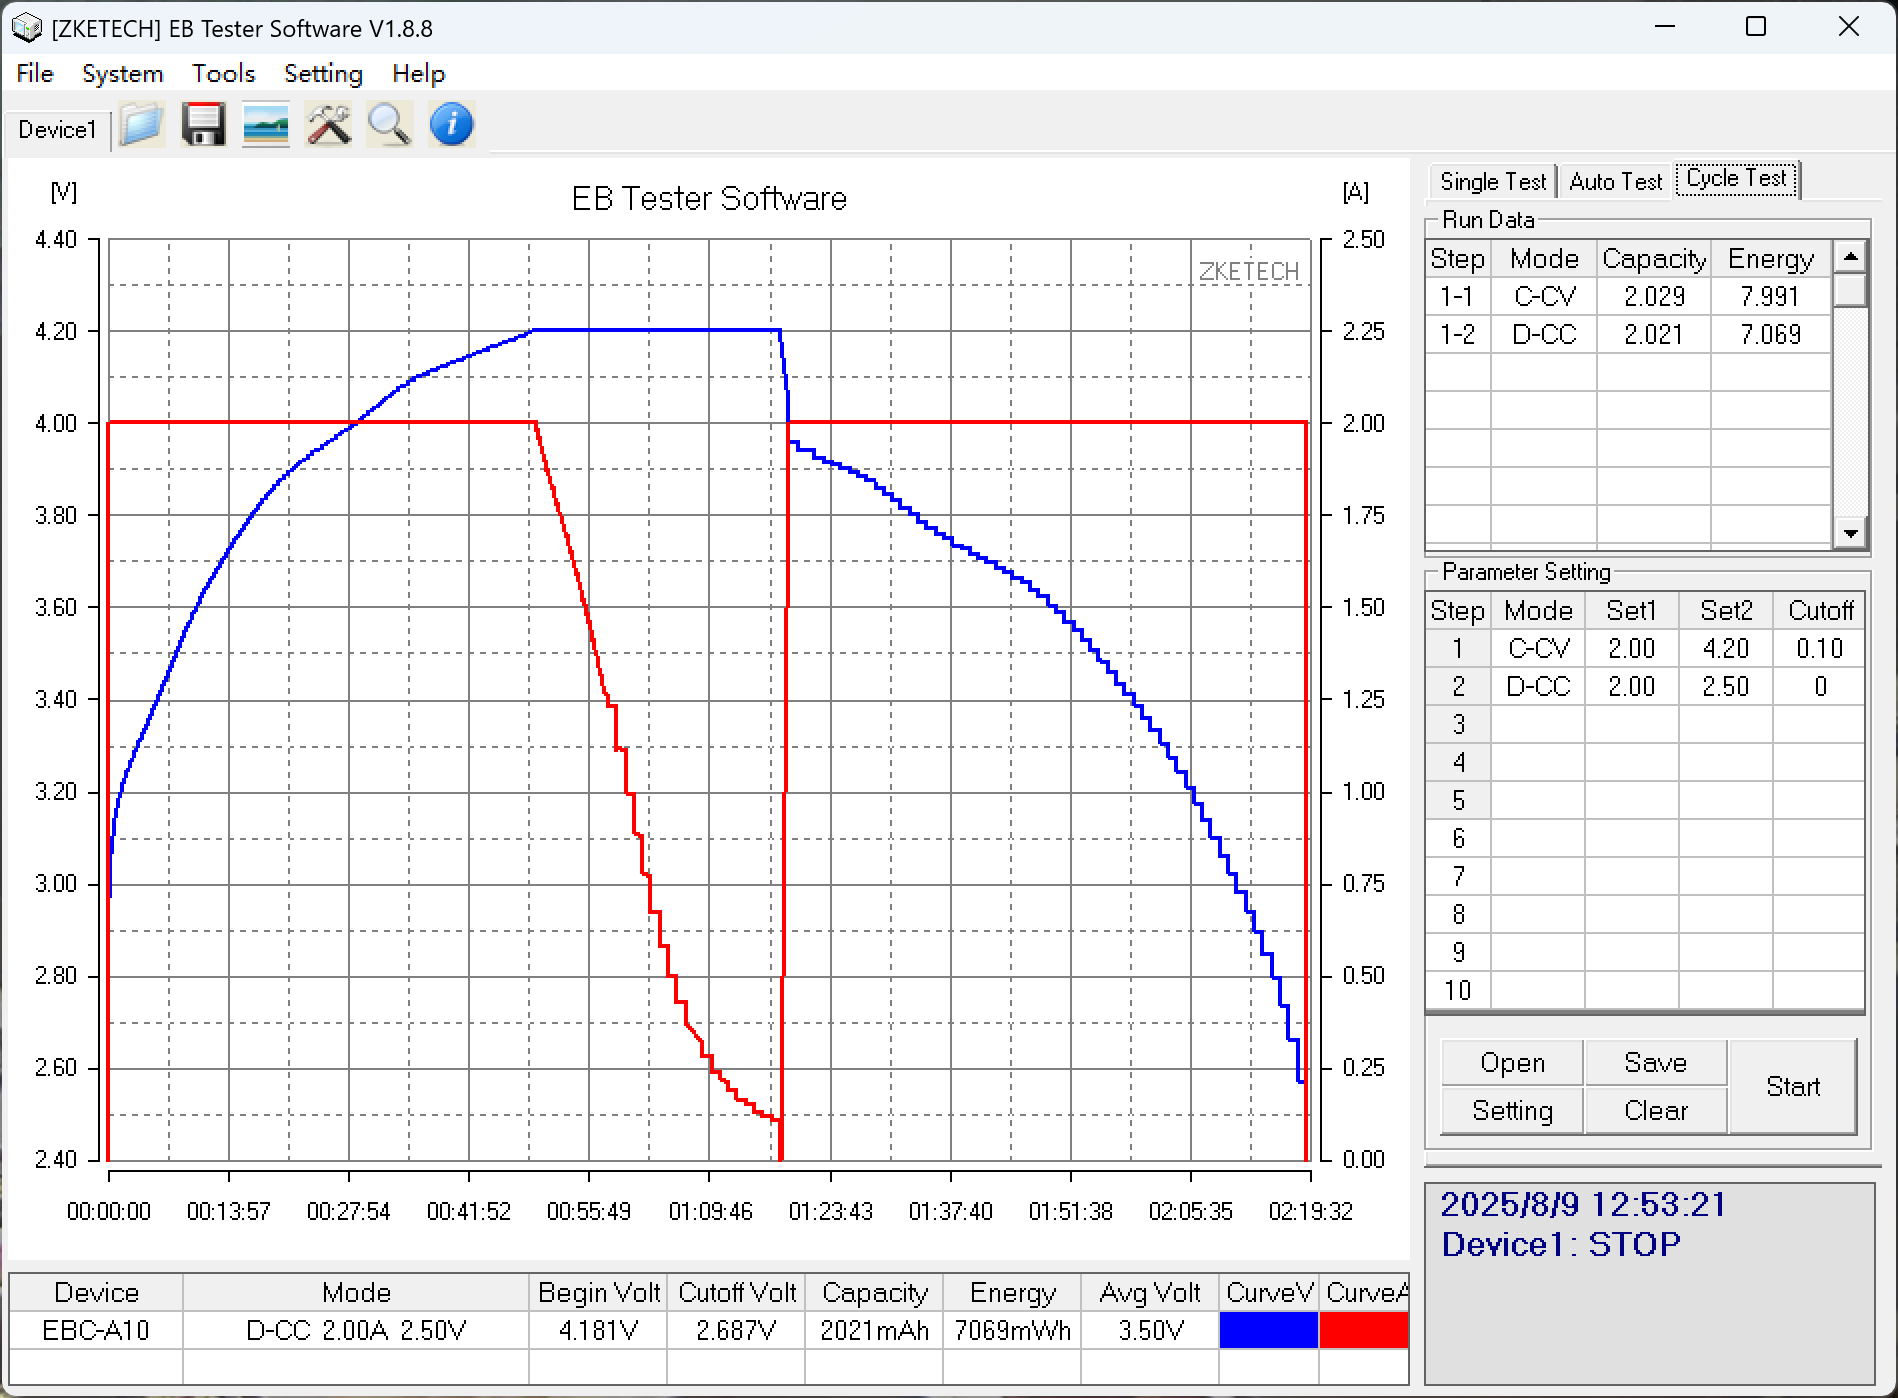Open the System menu
Screen dimensions: 1898x1398
point(122,73)
